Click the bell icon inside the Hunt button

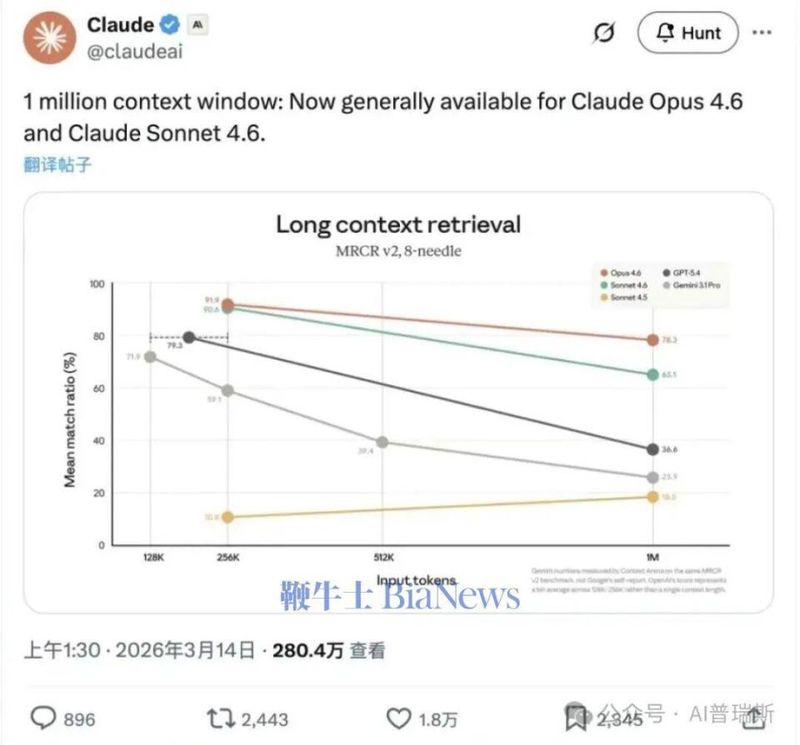pos(665,33)
